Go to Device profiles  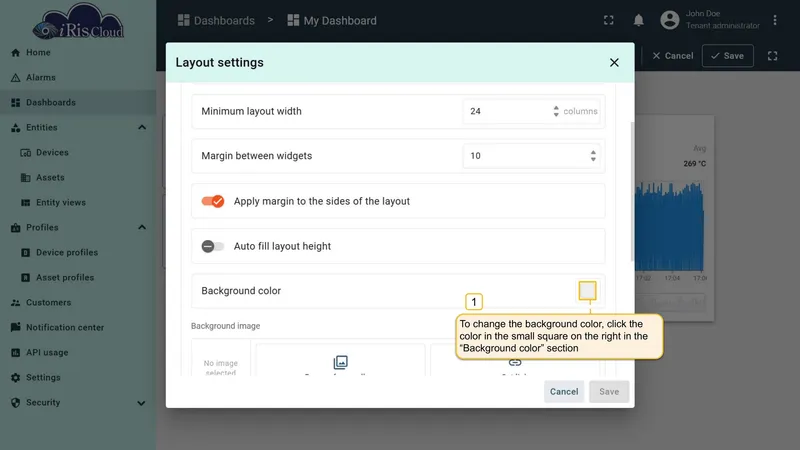pyautogui.click(x=78, y=253)
